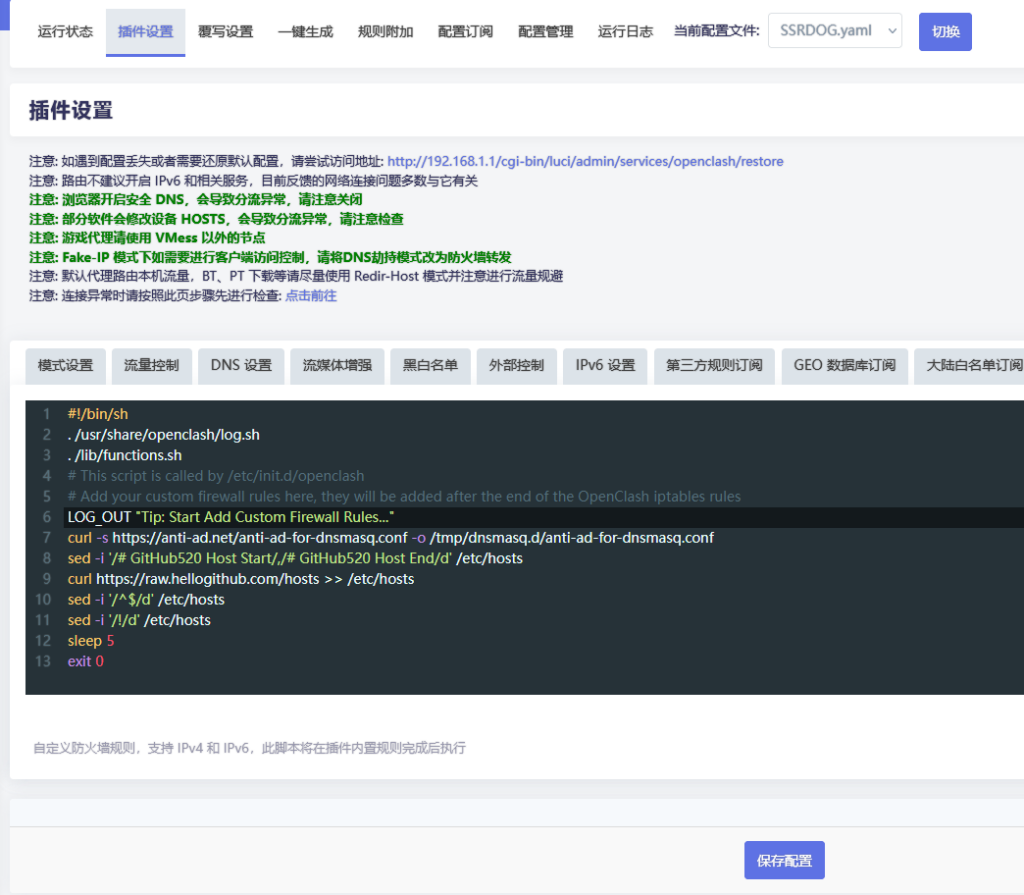Open the 一键生成 tab
This screenshot has height=895, width=1024.
[305, 32]
